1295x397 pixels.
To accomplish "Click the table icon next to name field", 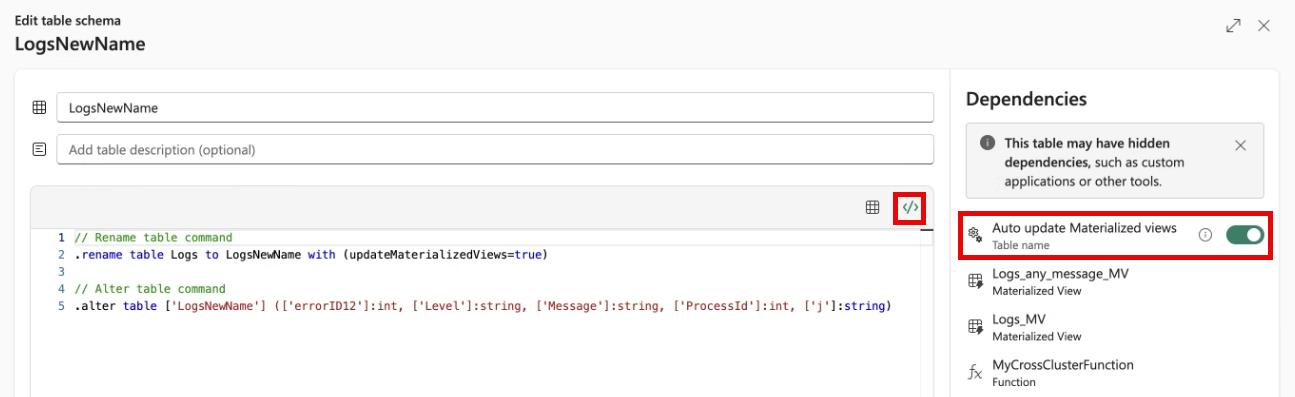I will tap(39, 107).
